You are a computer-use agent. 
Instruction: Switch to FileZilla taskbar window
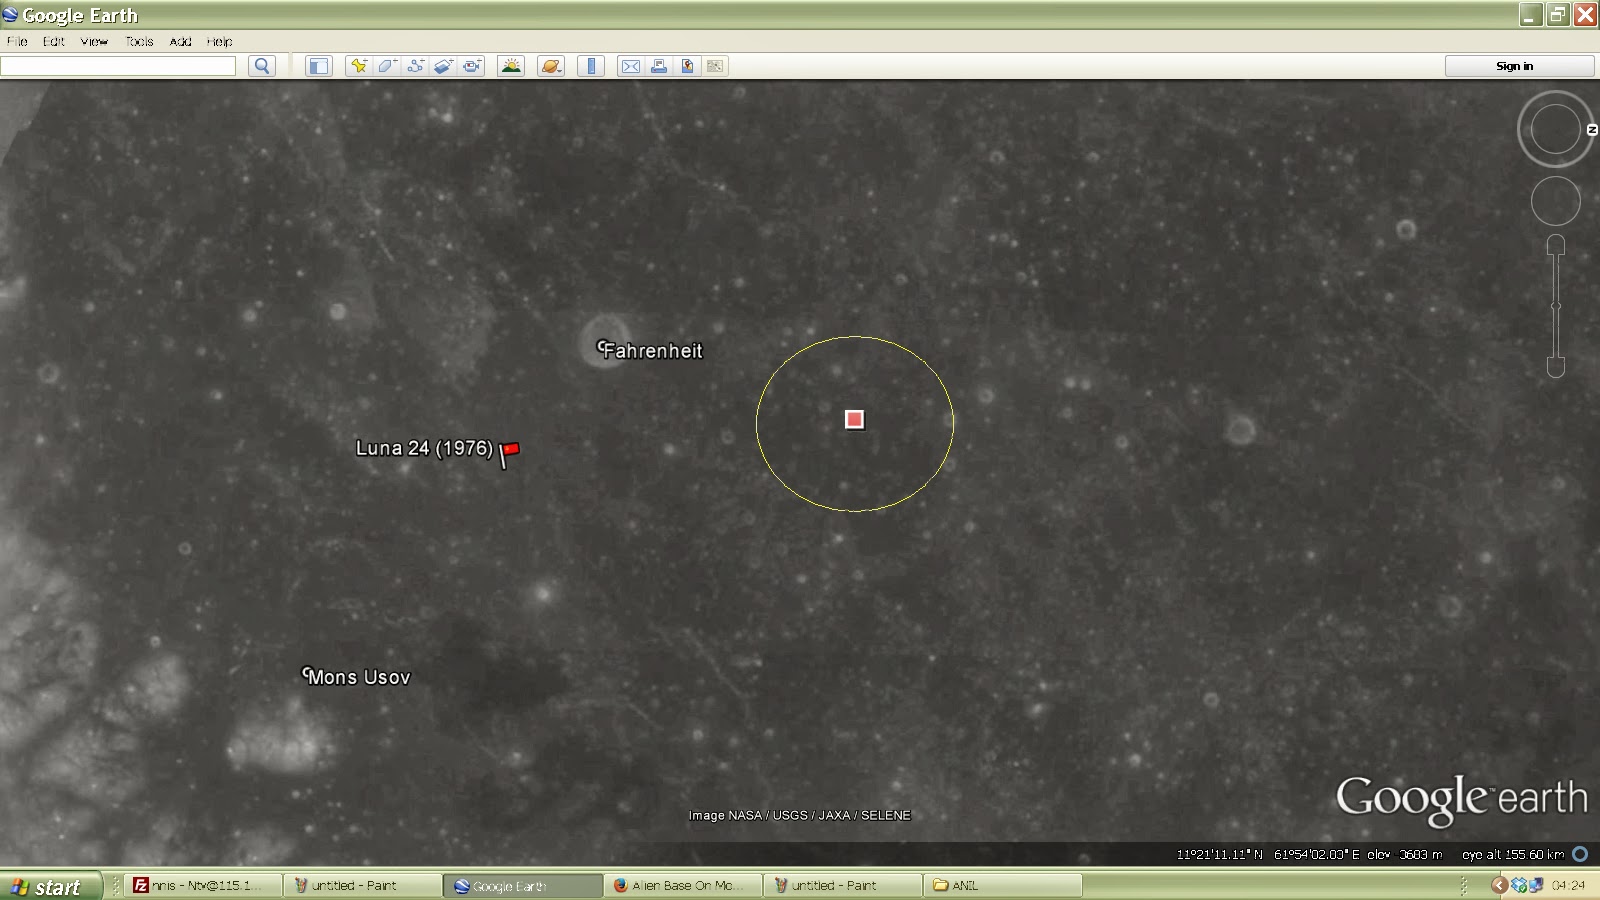click(203, 885)
